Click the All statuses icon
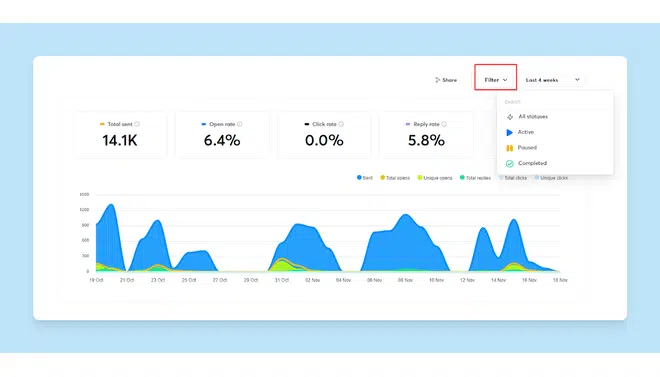This screenshot has height=377, width=660. pyautogui.click(x=510, y=117)
